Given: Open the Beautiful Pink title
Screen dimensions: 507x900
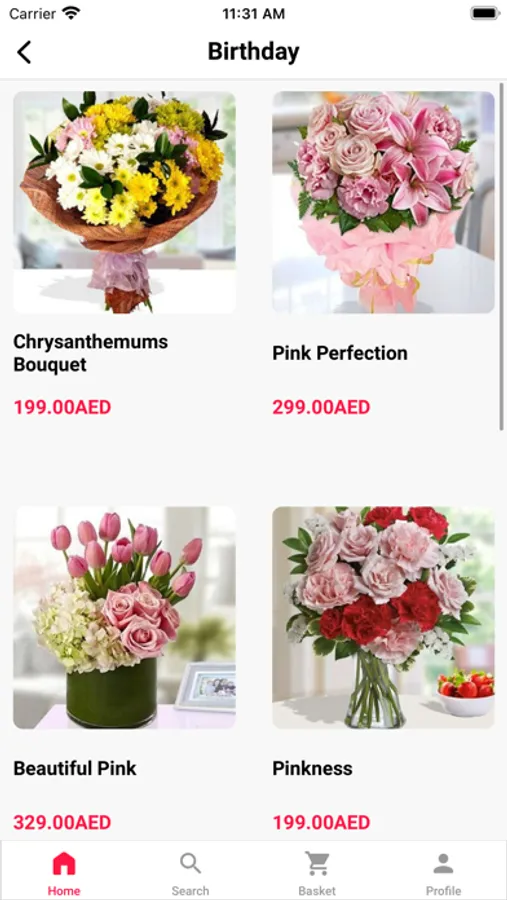Looking at the screenshot, I should [x=75, y=768].
